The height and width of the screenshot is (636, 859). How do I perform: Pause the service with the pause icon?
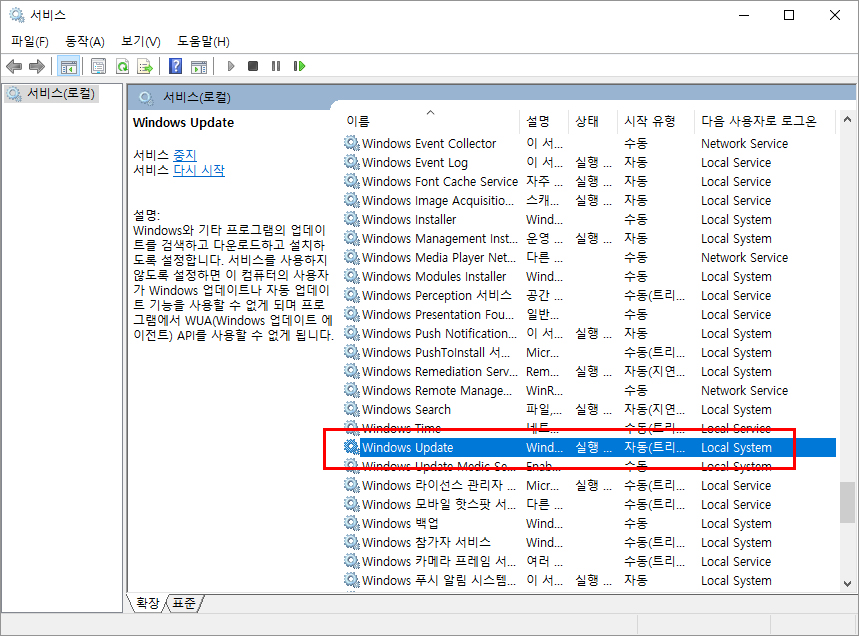click(x=276, y=66)
